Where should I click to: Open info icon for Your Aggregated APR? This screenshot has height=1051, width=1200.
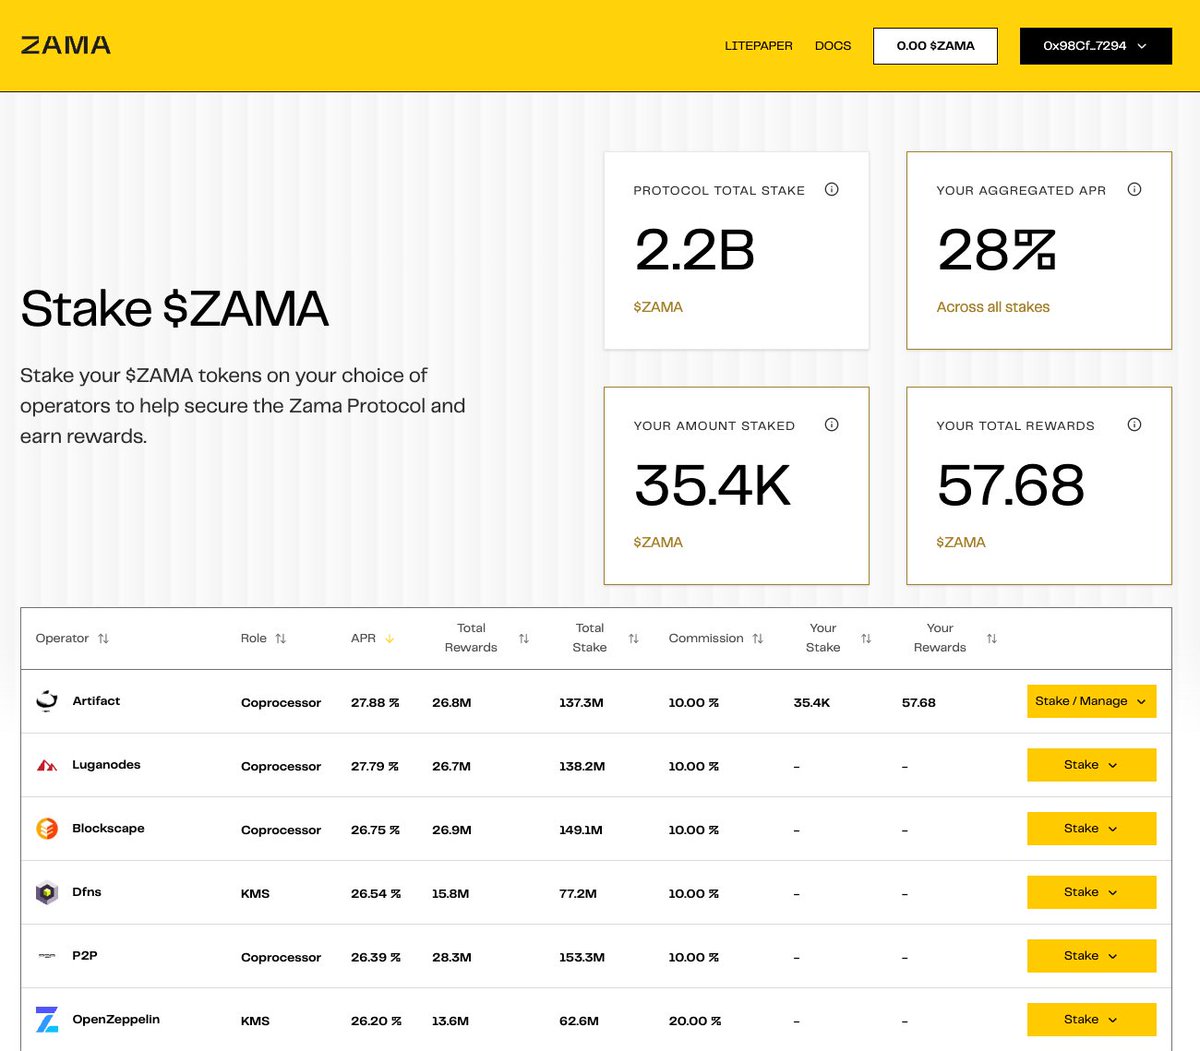(1134, 189)
